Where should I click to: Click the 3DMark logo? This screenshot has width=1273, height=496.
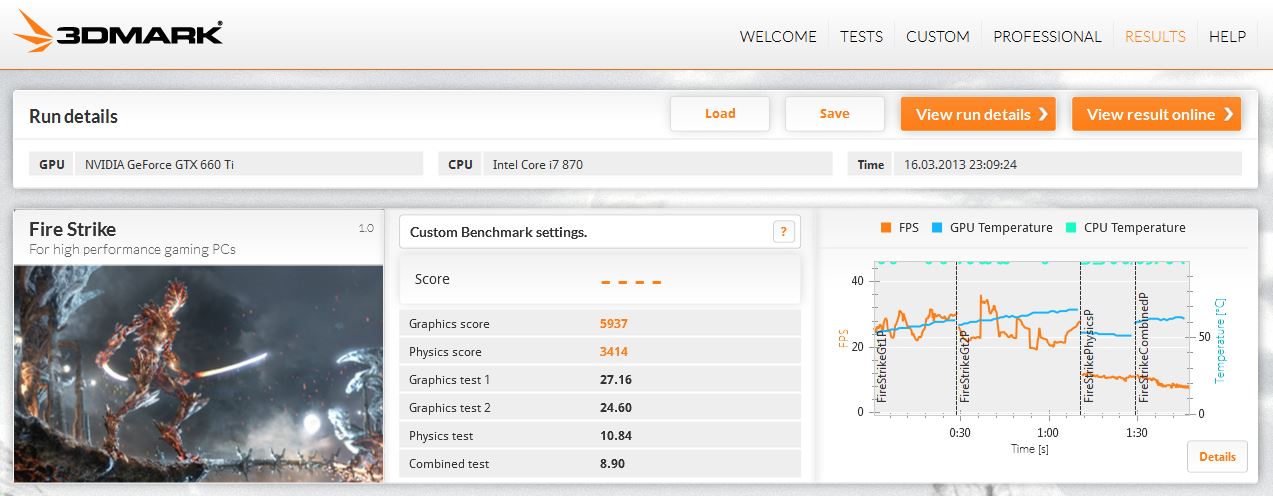[118, 33]
